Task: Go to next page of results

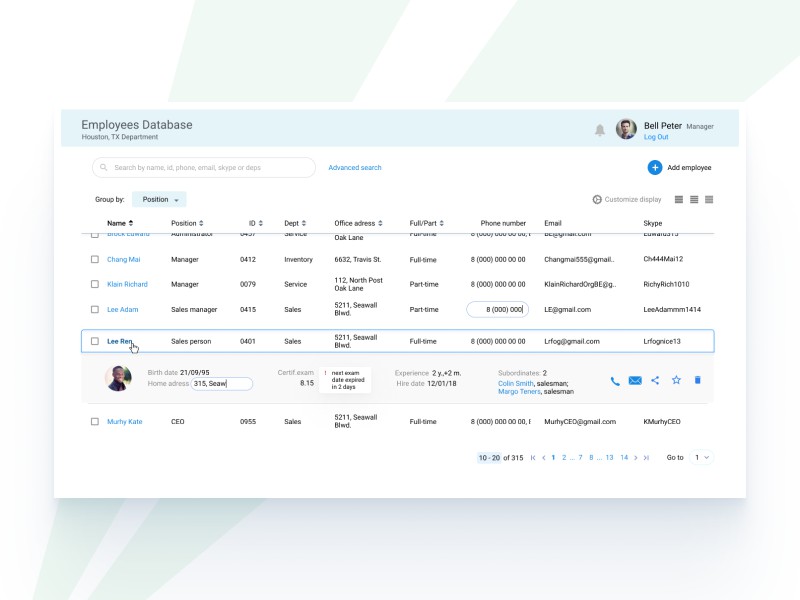Action: (636, 458)
